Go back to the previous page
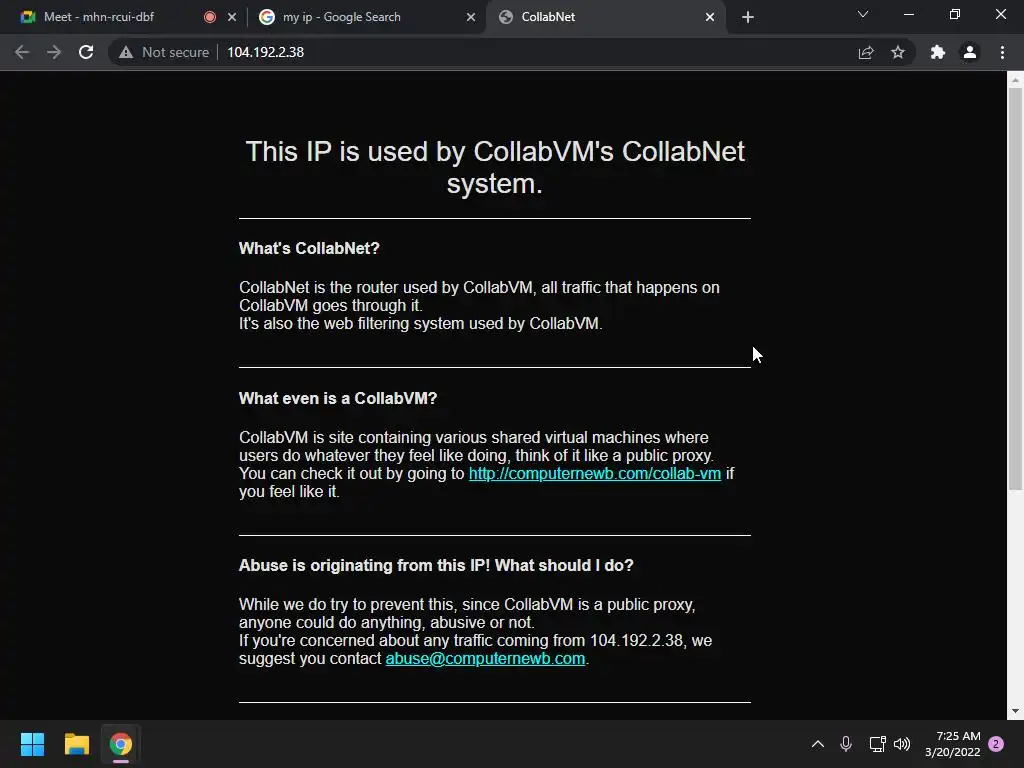The height and width of the screenshot is (768, 1024). [22, 52]
